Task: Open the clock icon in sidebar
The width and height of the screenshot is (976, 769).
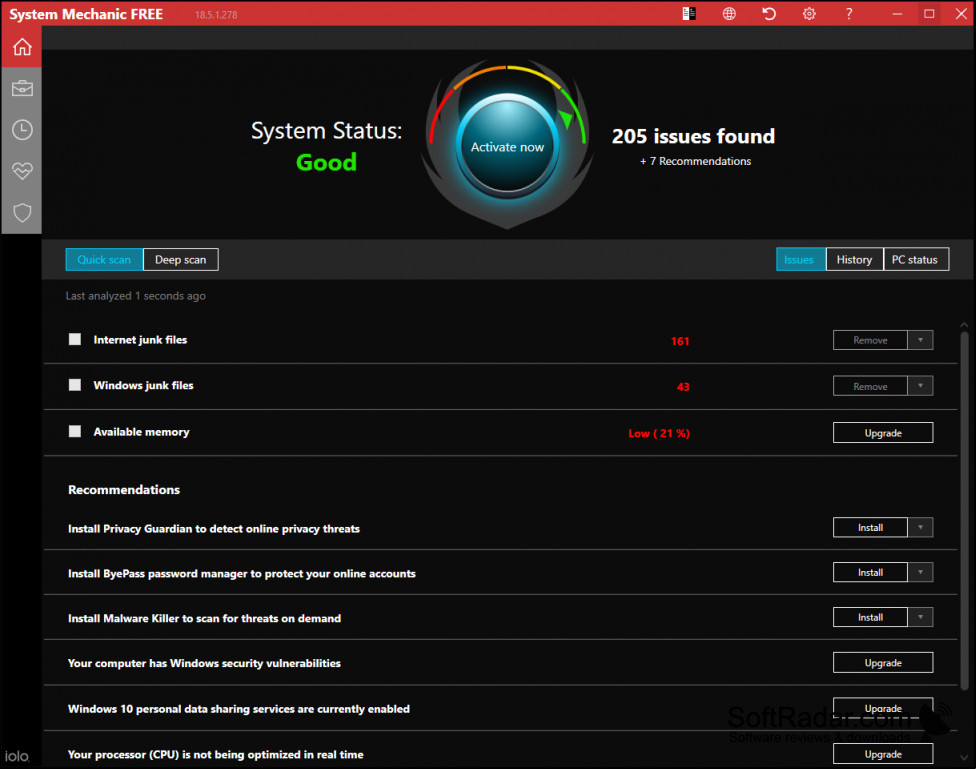Action: 22,130
